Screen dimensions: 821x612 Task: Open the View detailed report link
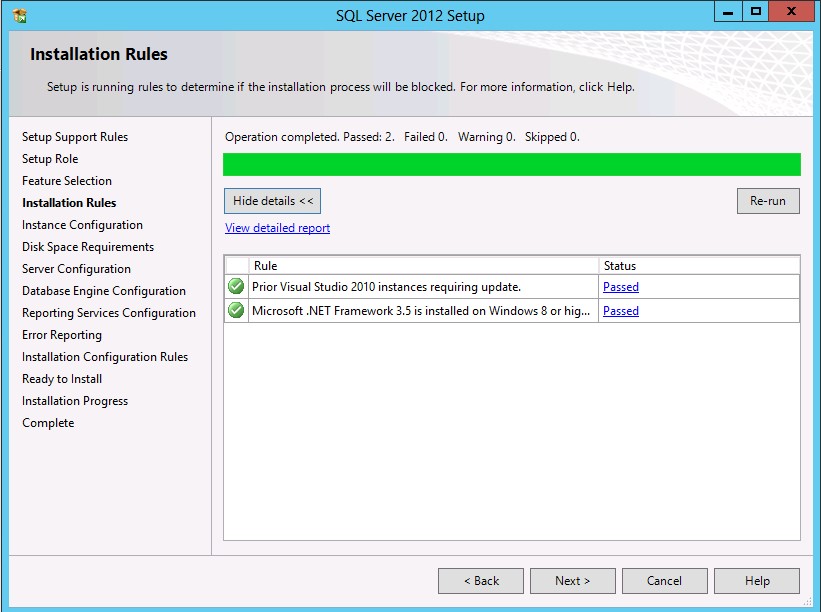[277, 228]
